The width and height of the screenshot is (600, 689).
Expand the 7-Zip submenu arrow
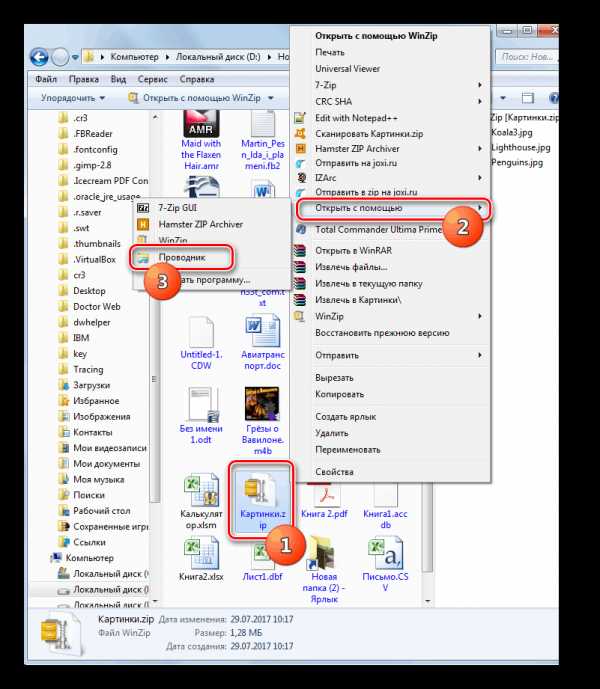coord(480,85)
